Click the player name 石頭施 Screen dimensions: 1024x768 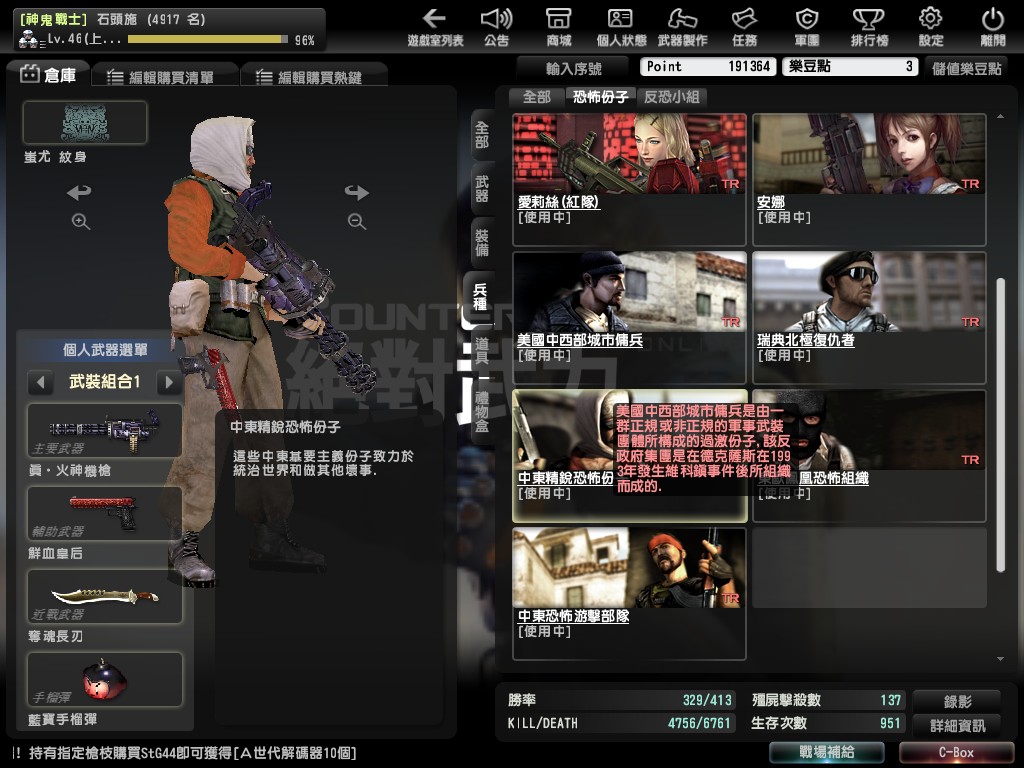point(116,19)
